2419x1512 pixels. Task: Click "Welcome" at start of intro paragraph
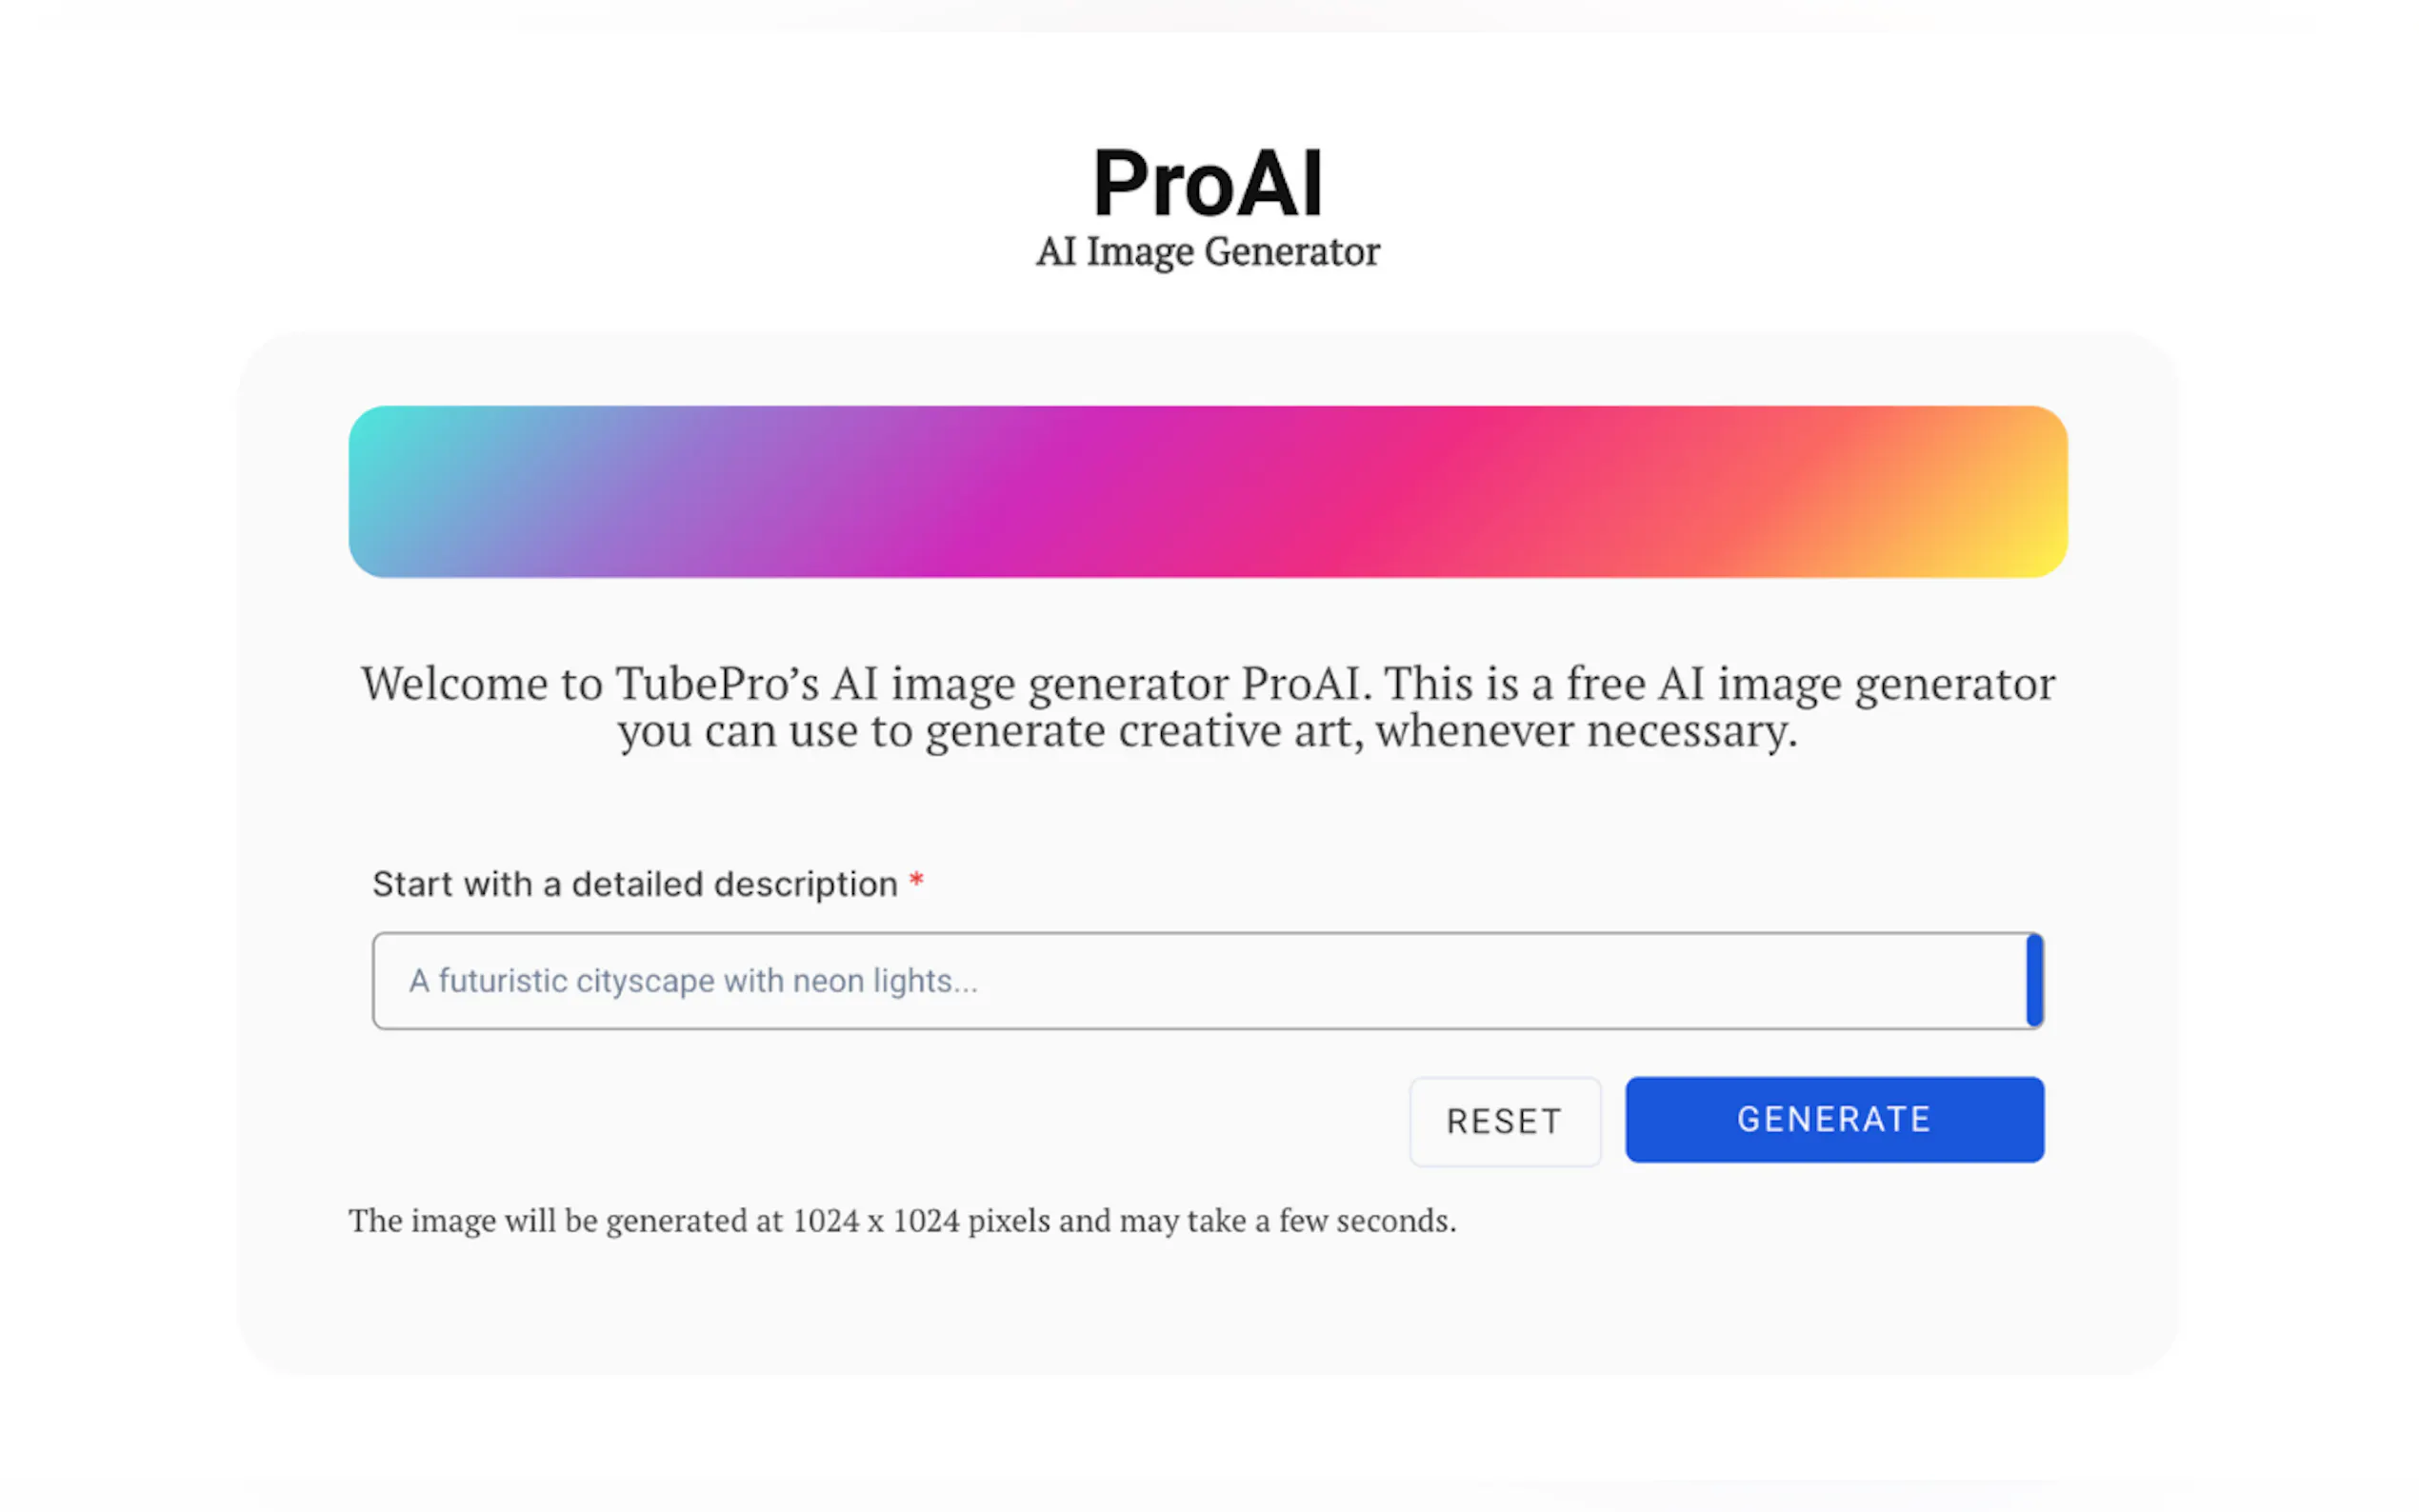point(454,684)
